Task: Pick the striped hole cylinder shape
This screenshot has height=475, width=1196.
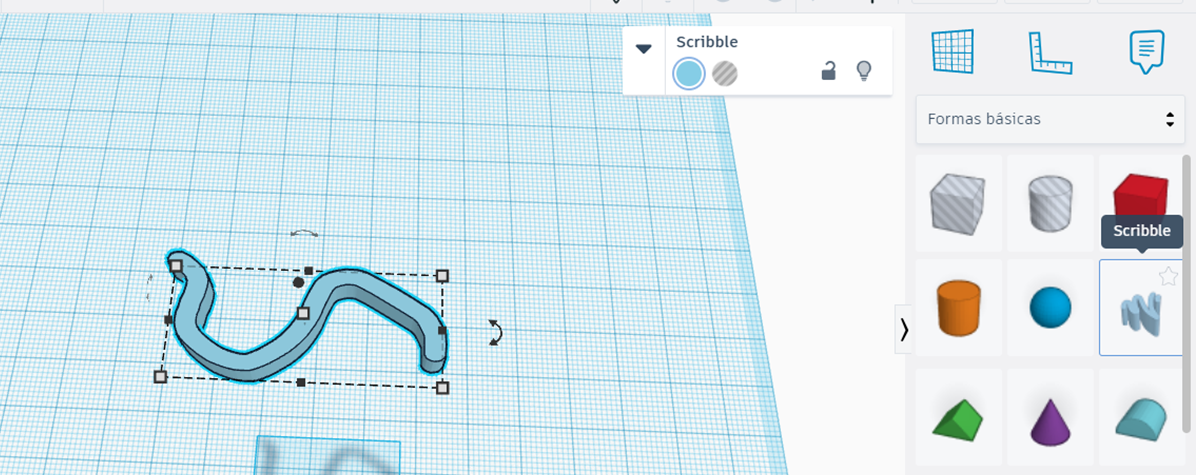Action: [x=1050, y=203]
